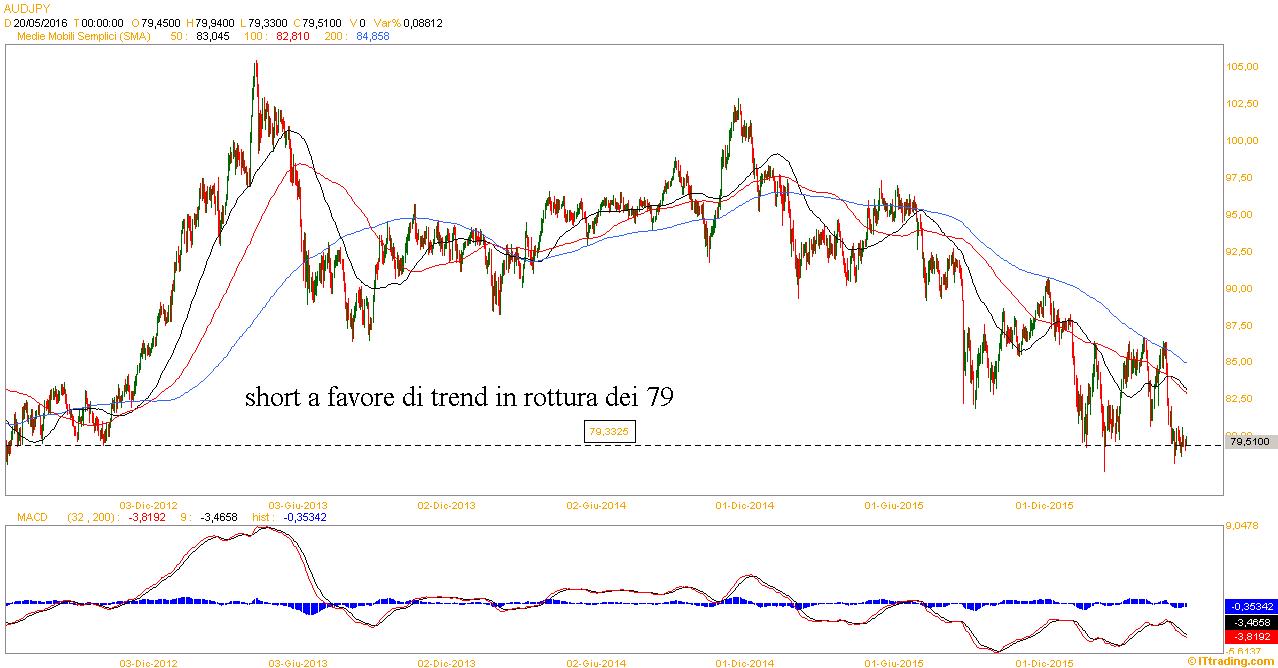Click the current price tag 79,5100
The height and width of the screenshot is (668, 1278).
point(1249,441)
